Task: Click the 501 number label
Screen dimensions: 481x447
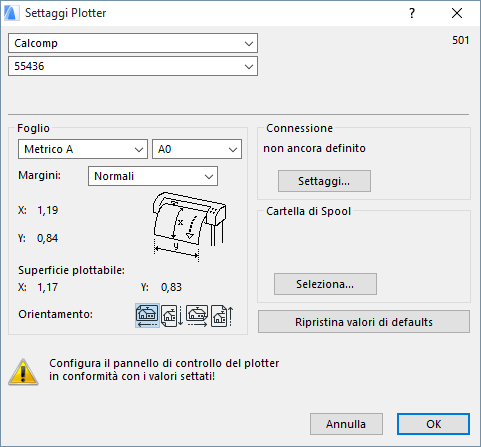Action: 460,40
